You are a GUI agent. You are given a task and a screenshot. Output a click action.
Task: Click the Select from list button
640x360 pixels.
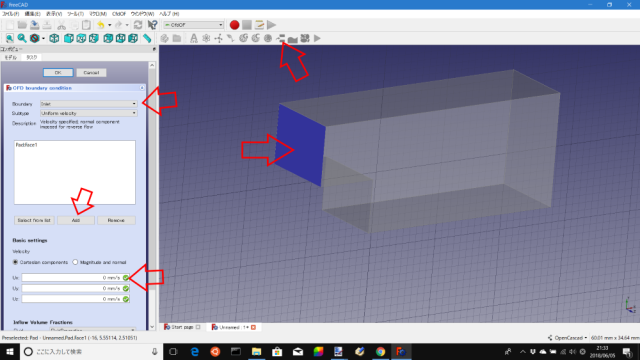tap(34, 220)
